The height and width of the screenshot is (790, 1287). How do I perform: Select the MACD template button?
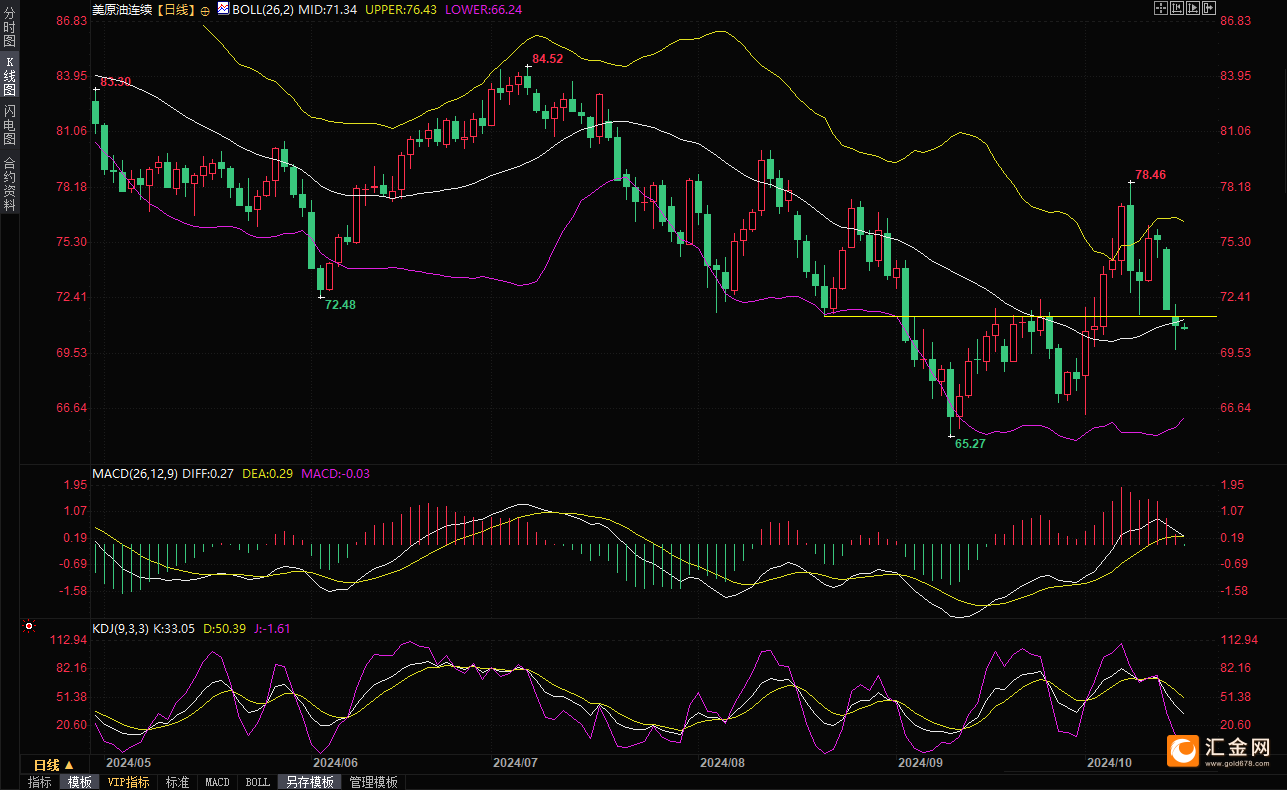pos(218,782)
